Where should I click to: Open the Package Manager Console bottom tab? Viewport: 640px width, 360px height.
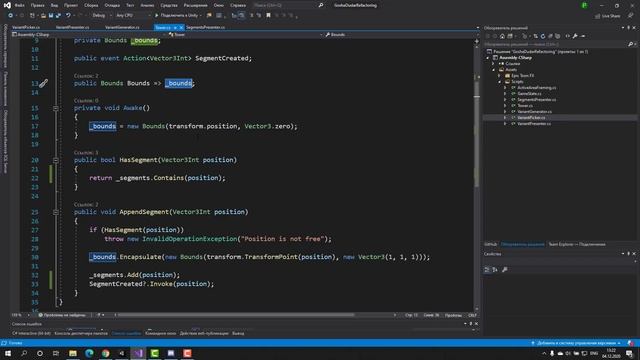[81, 333]
